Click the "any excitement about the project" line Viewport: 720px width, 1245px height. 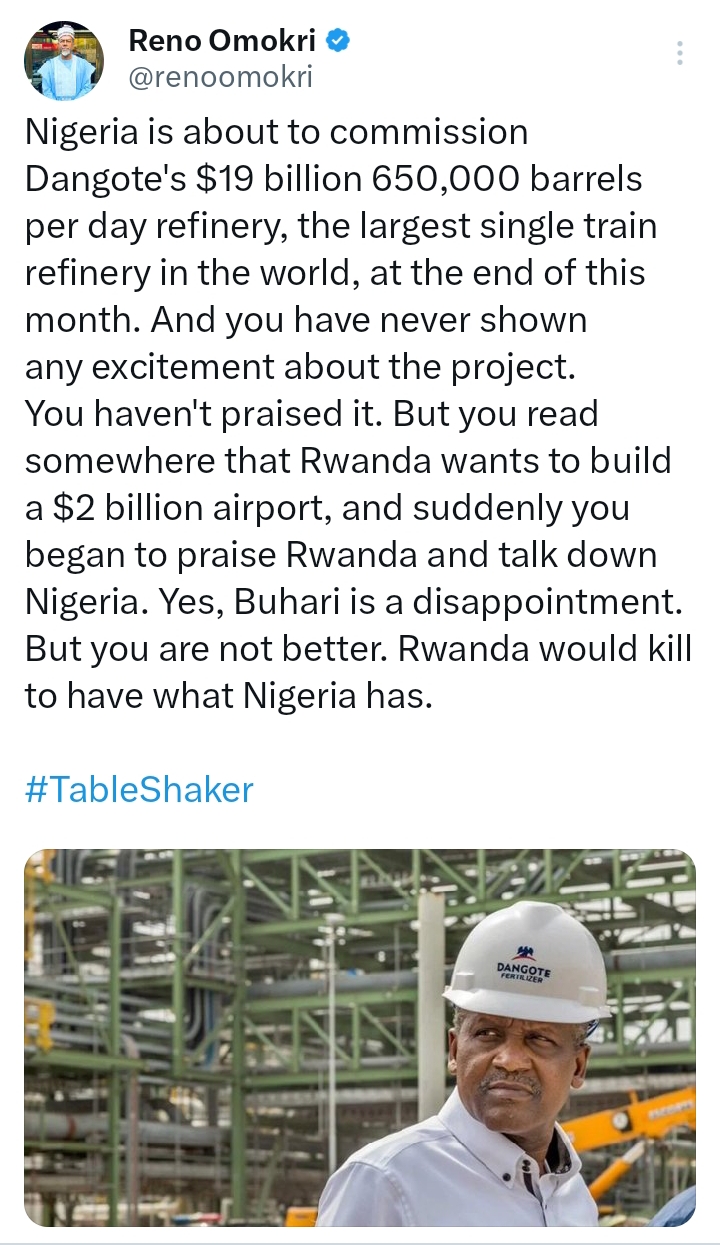tap(301, 368)
